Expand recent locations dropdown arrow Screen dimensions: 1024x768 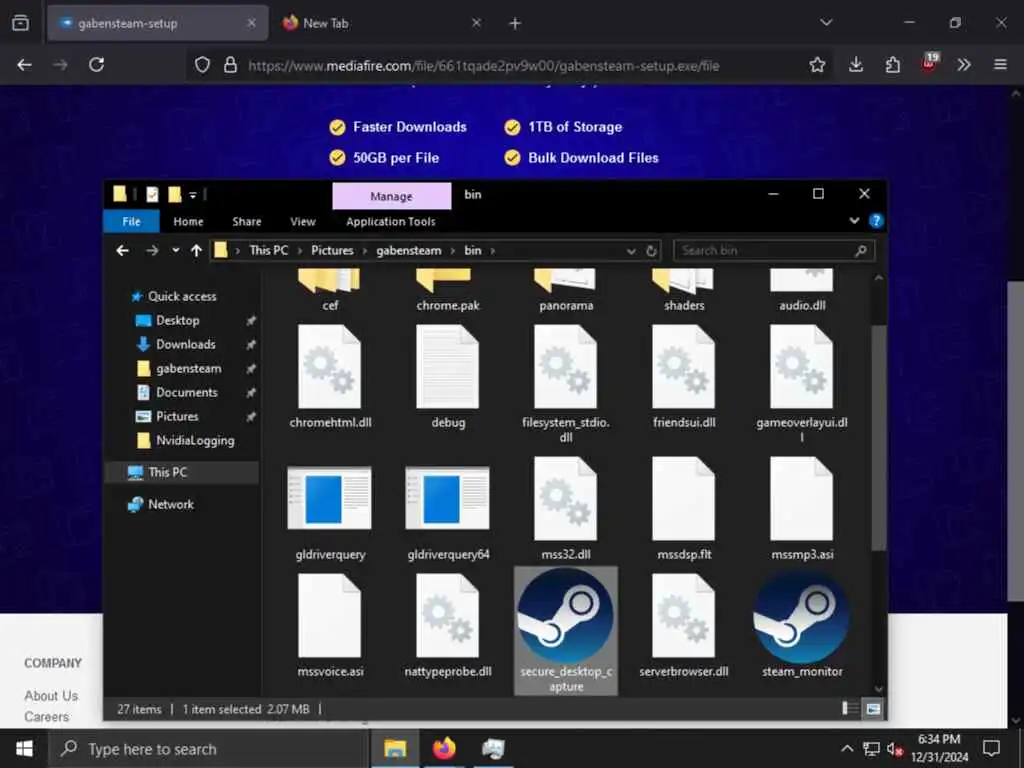[x=175, y=251]
